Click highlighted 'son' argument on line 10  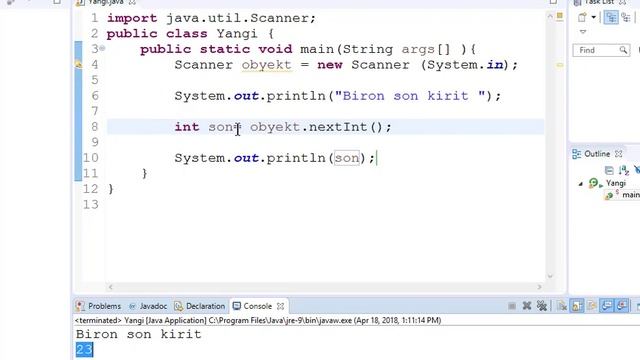[347, 158]
